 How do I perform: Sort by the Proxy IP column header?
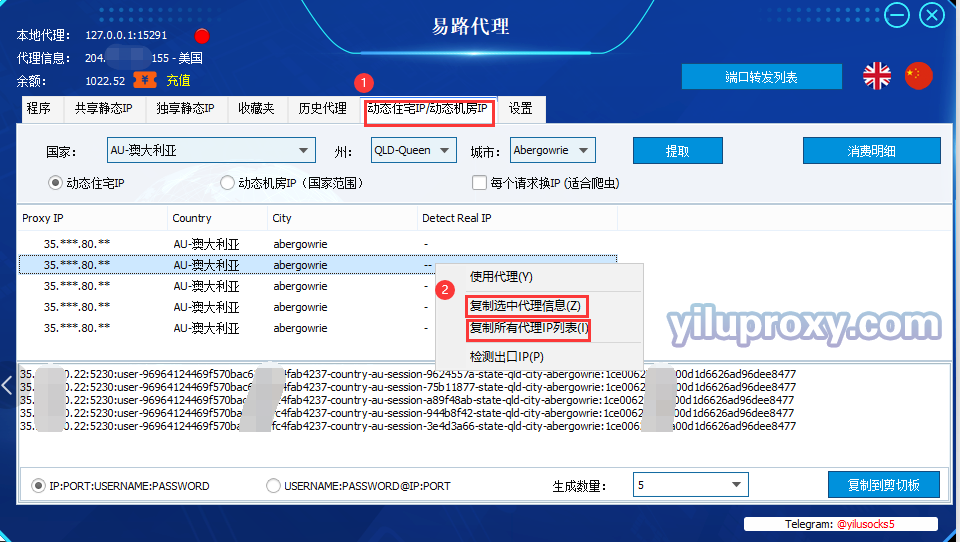point(92,218)
